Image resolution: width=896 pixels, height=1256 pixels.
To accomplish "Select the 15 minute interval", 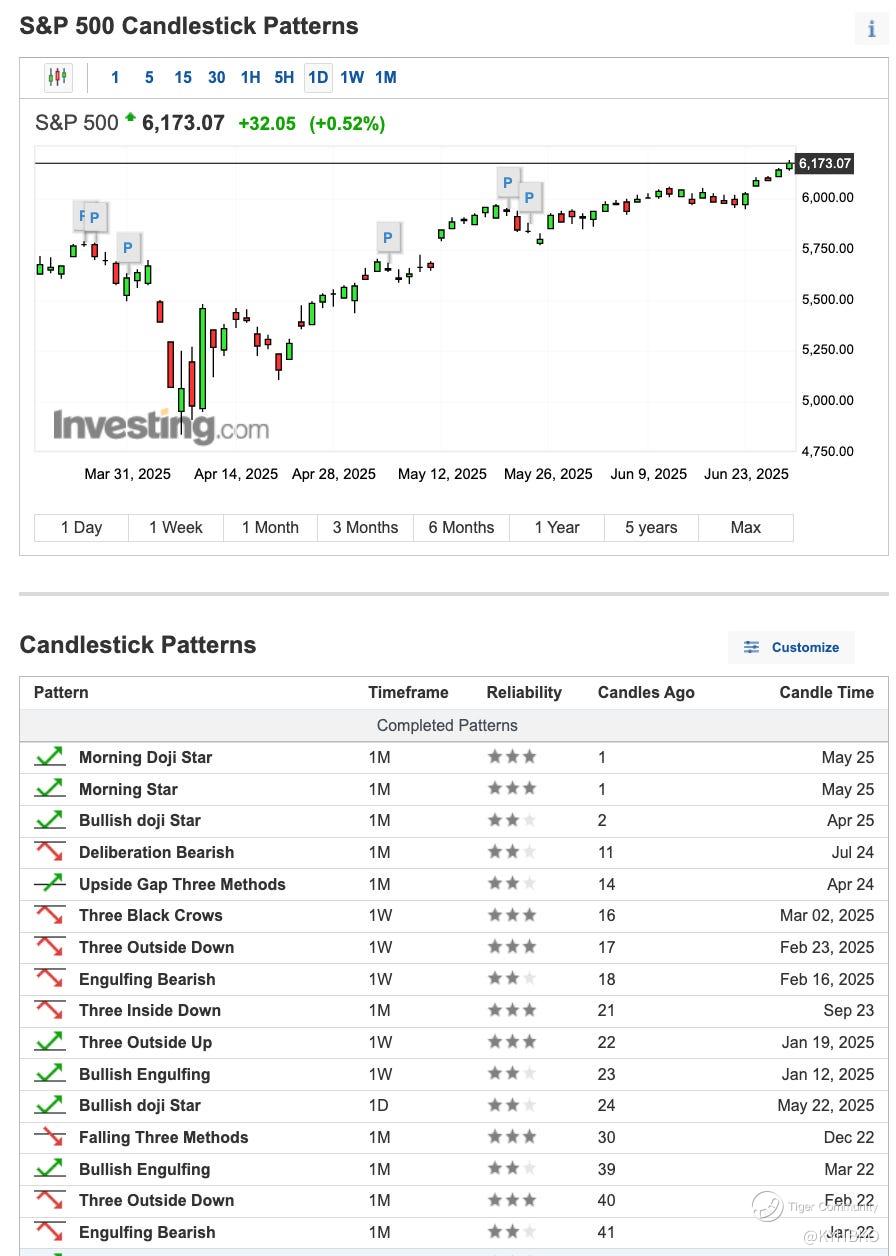I will coord(183,77).
